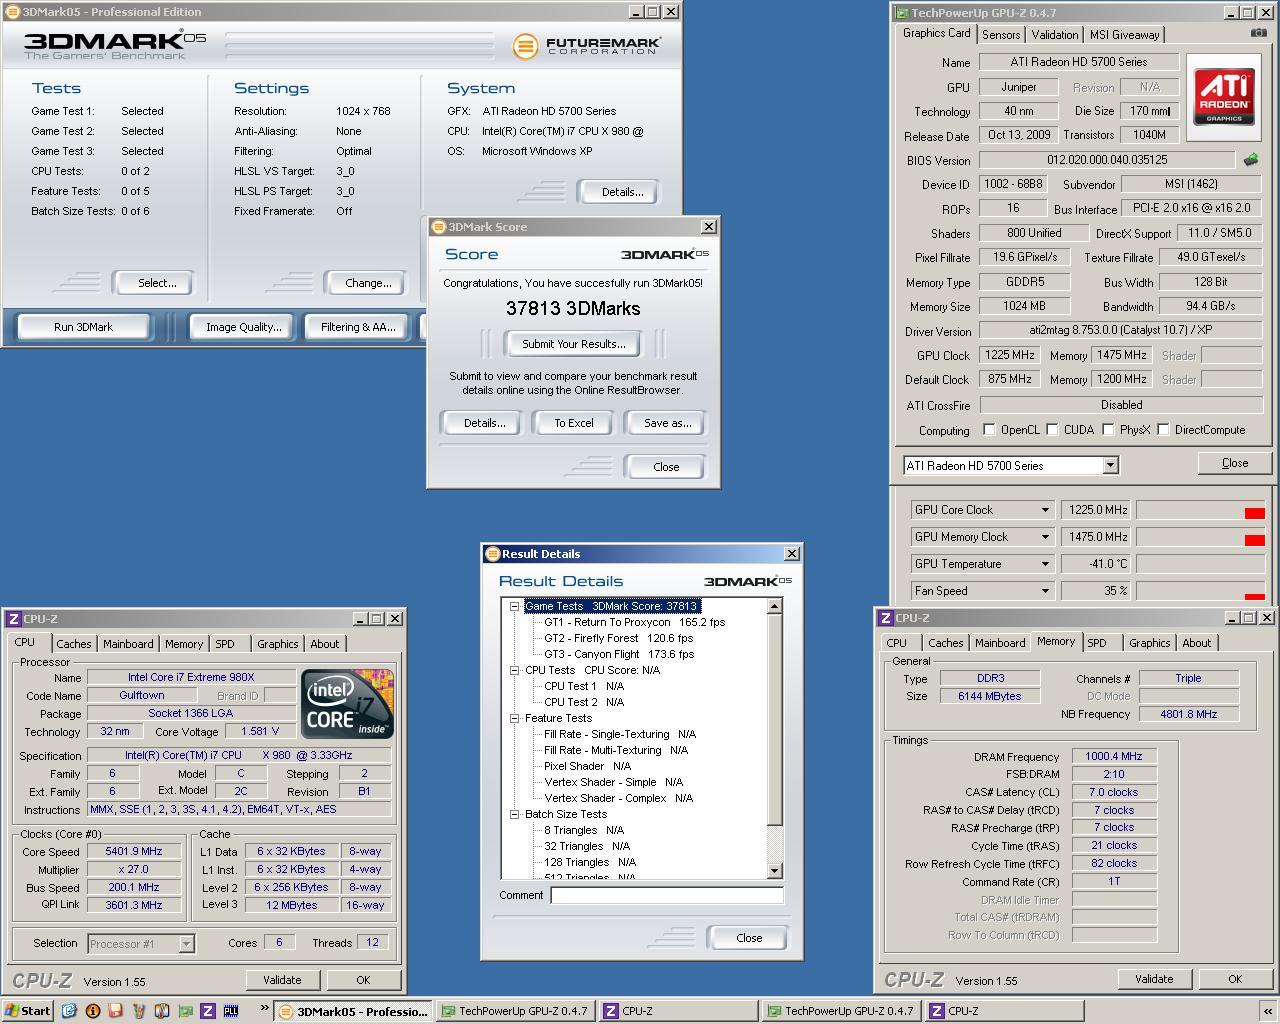The height and width of the screenshot is (1024, 1280).
Task: Collapse the Feature Tests tree node
Action: (515, 718)
